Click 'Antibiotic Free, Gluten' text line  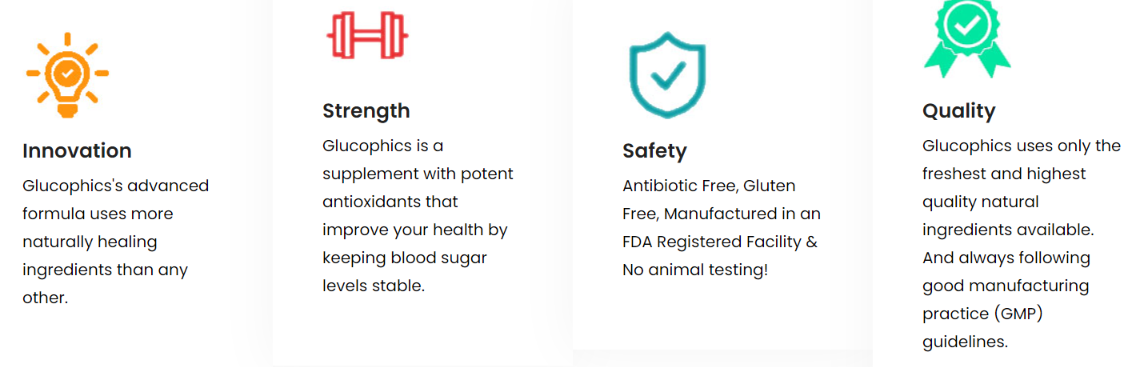coord(709,186)
